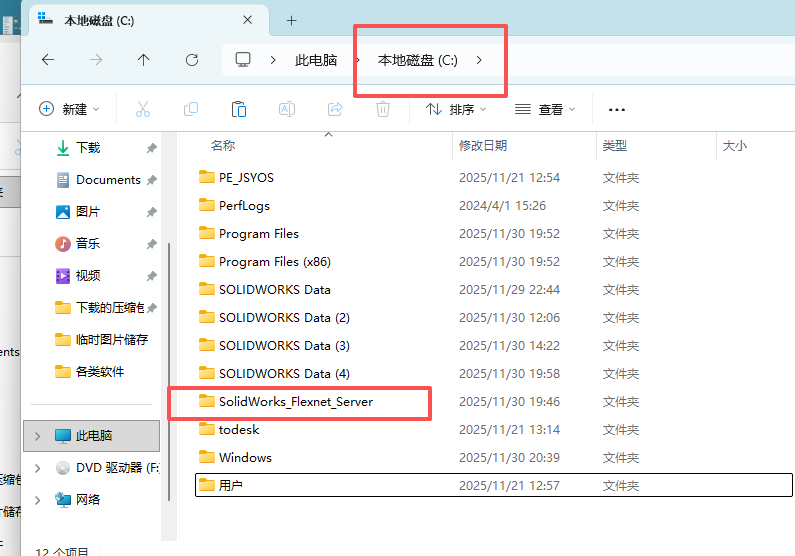Click the pin icon next to 视频
Image resolution: width=795 pixels, height=556 pixels.
[x=152, y=276]
